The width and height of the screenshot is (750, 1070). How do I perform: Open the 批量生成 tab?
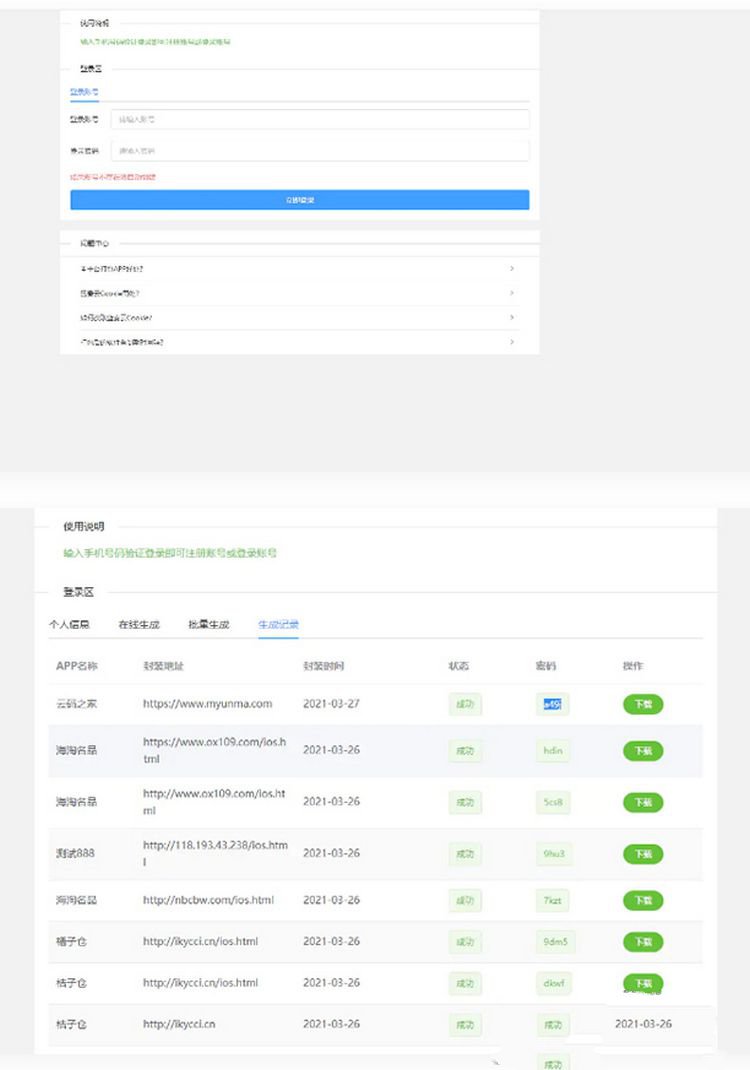click(209, 625)
